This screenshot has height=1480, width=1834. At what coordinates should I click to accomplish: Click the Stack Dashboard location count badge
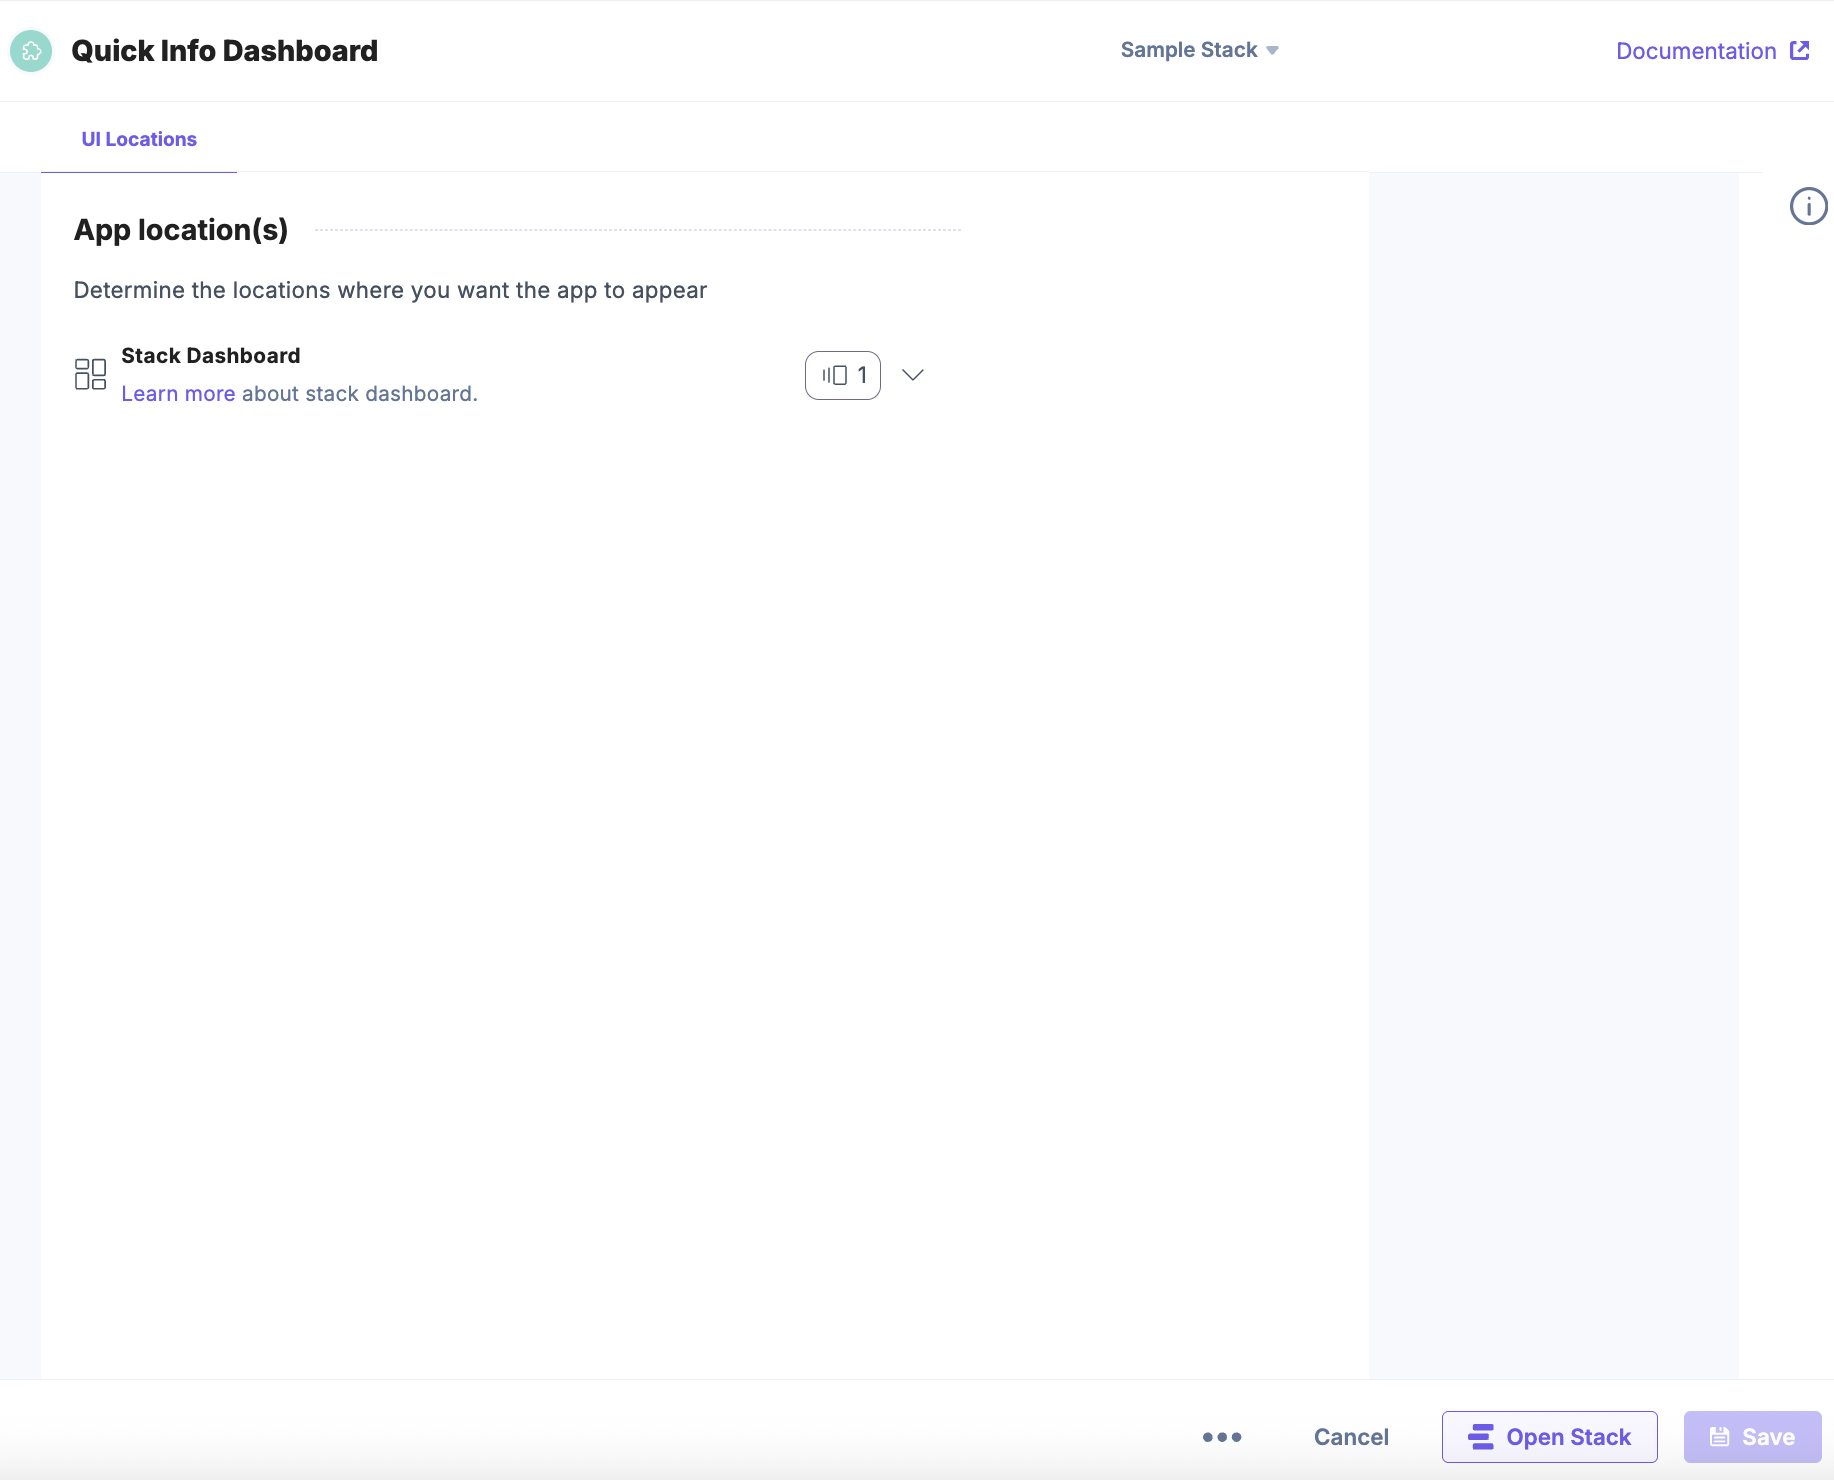[x=843, y=375]
